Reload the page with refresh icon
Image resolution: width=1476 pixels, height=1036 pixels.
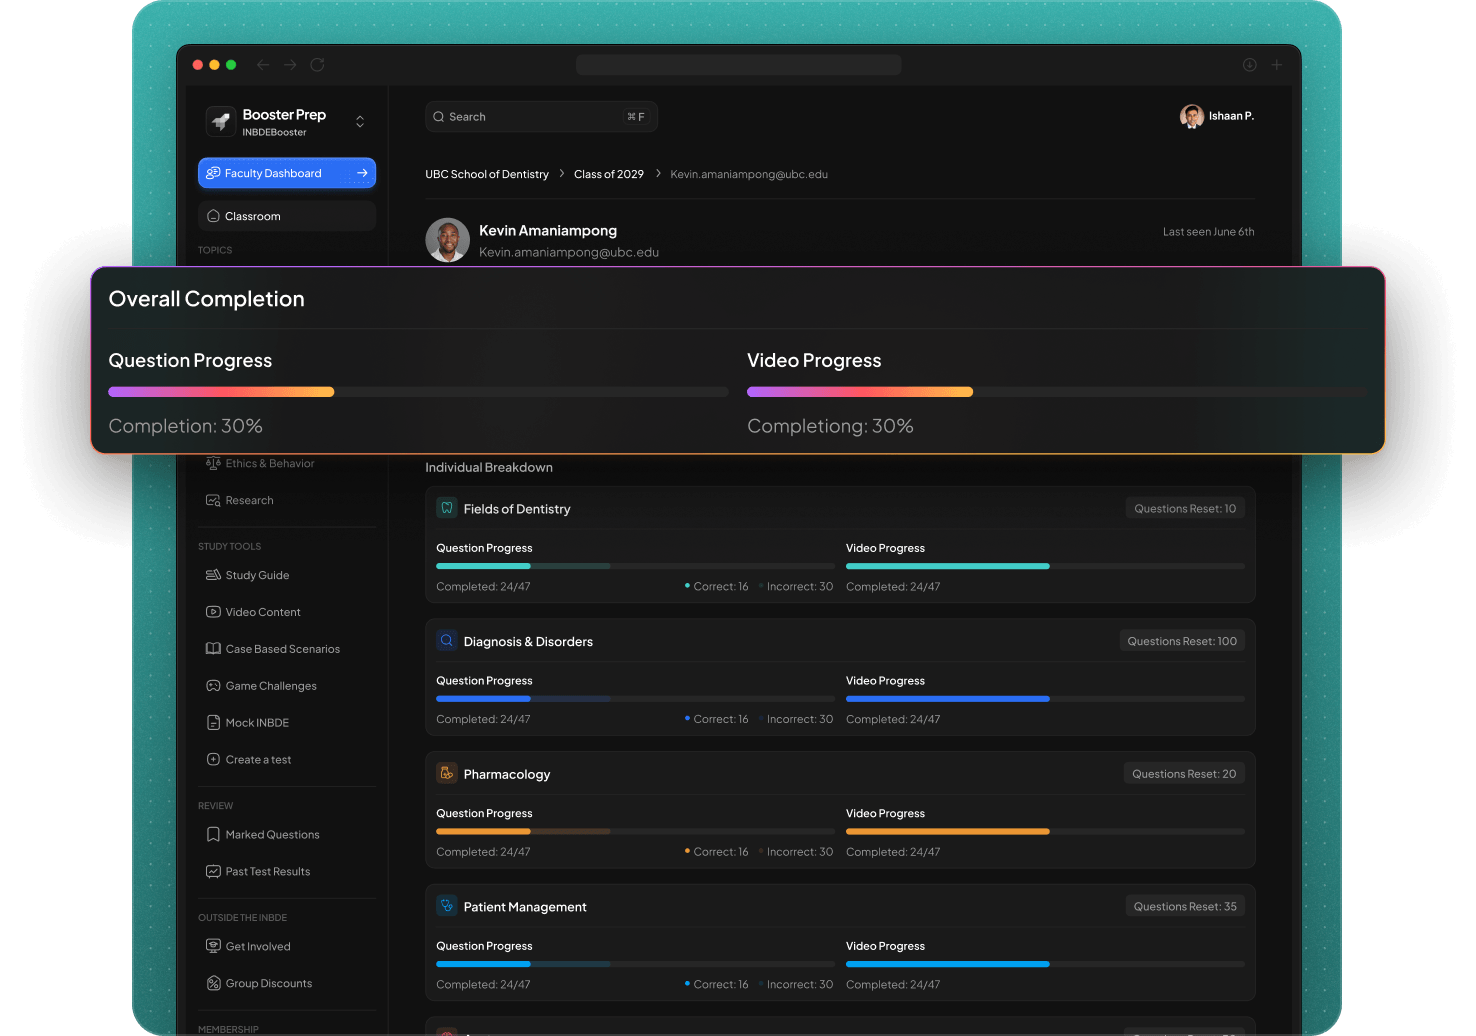[317, 65]
